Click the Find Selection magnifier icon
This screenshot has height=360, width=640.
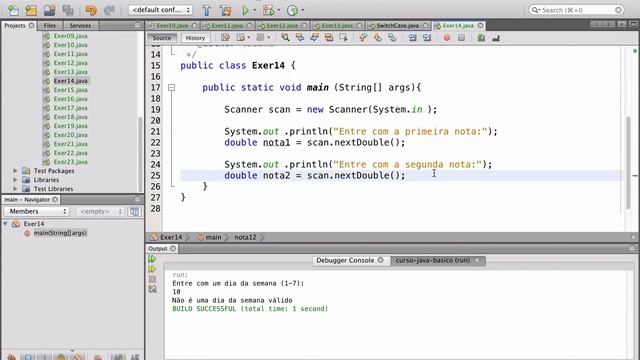pyautogui.click(x=285, y=38)
